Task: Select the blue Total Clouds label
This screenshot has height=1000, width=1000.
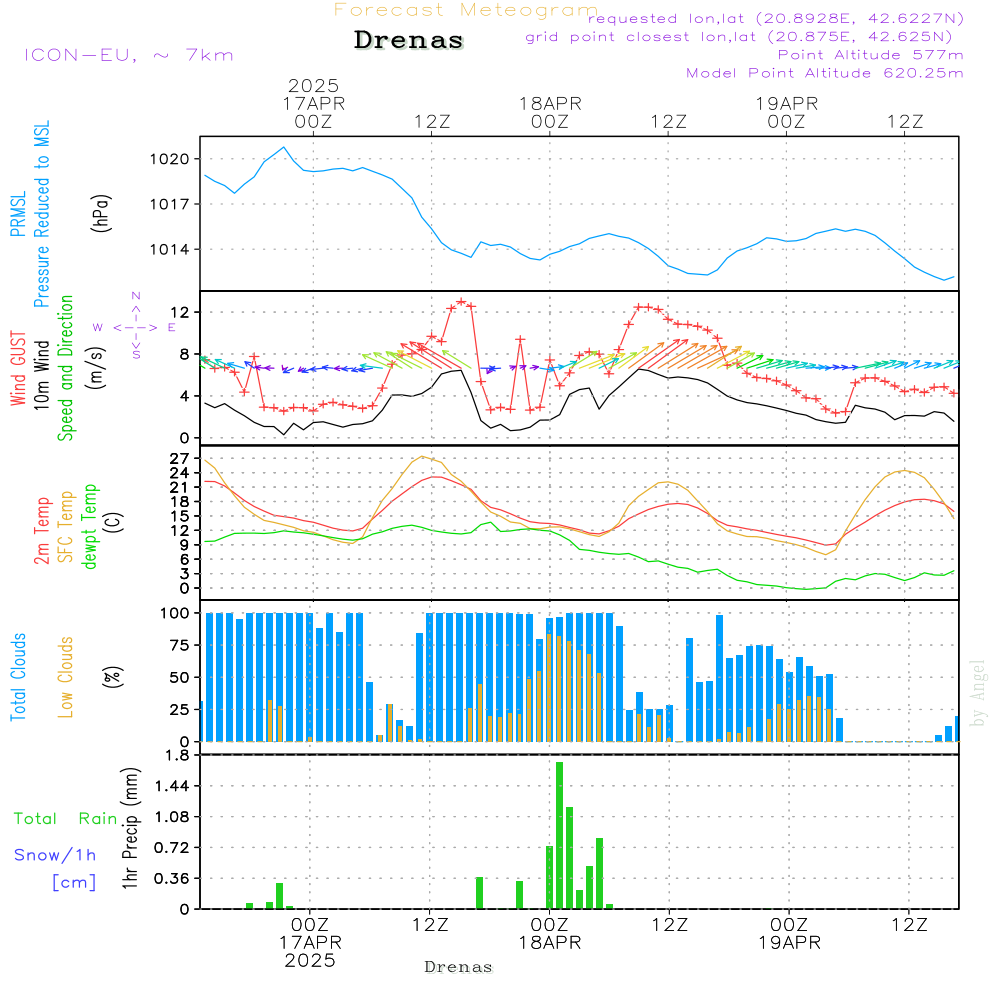Action: (x=18, y=677)
